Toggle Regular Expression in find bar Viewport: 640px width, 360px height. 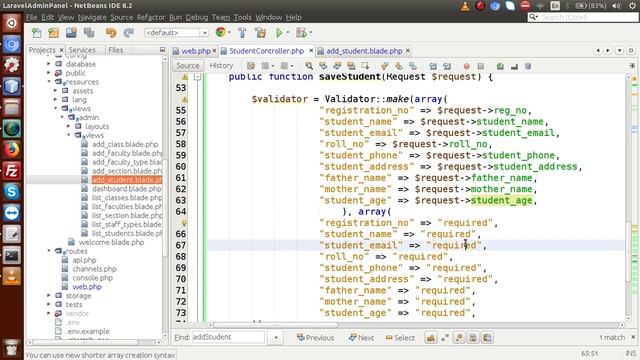[459, 338]
